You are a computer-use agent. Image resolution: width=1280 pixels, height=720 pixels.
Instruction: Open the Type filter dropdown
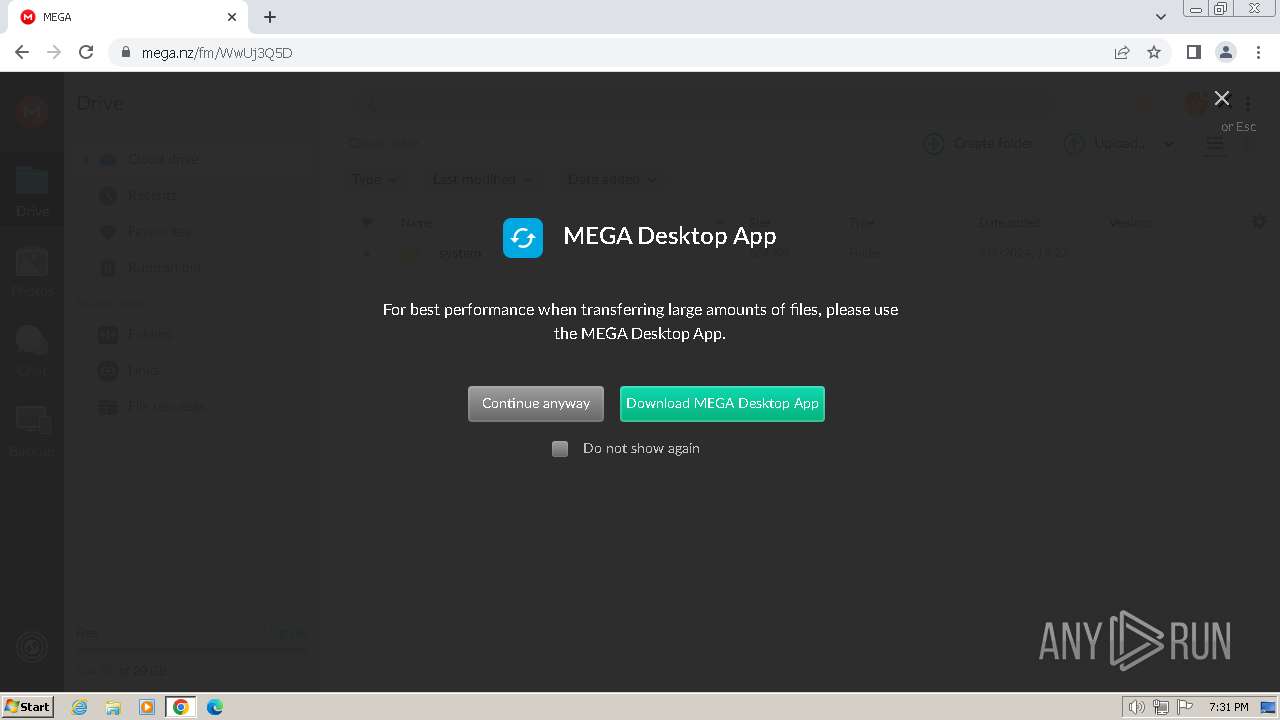pyautogui.click(x=375, y=179)
